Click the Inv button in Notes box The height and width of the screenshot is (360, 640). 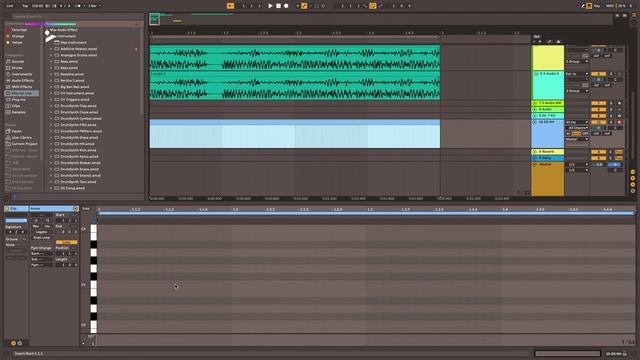(x=47, y=226)
